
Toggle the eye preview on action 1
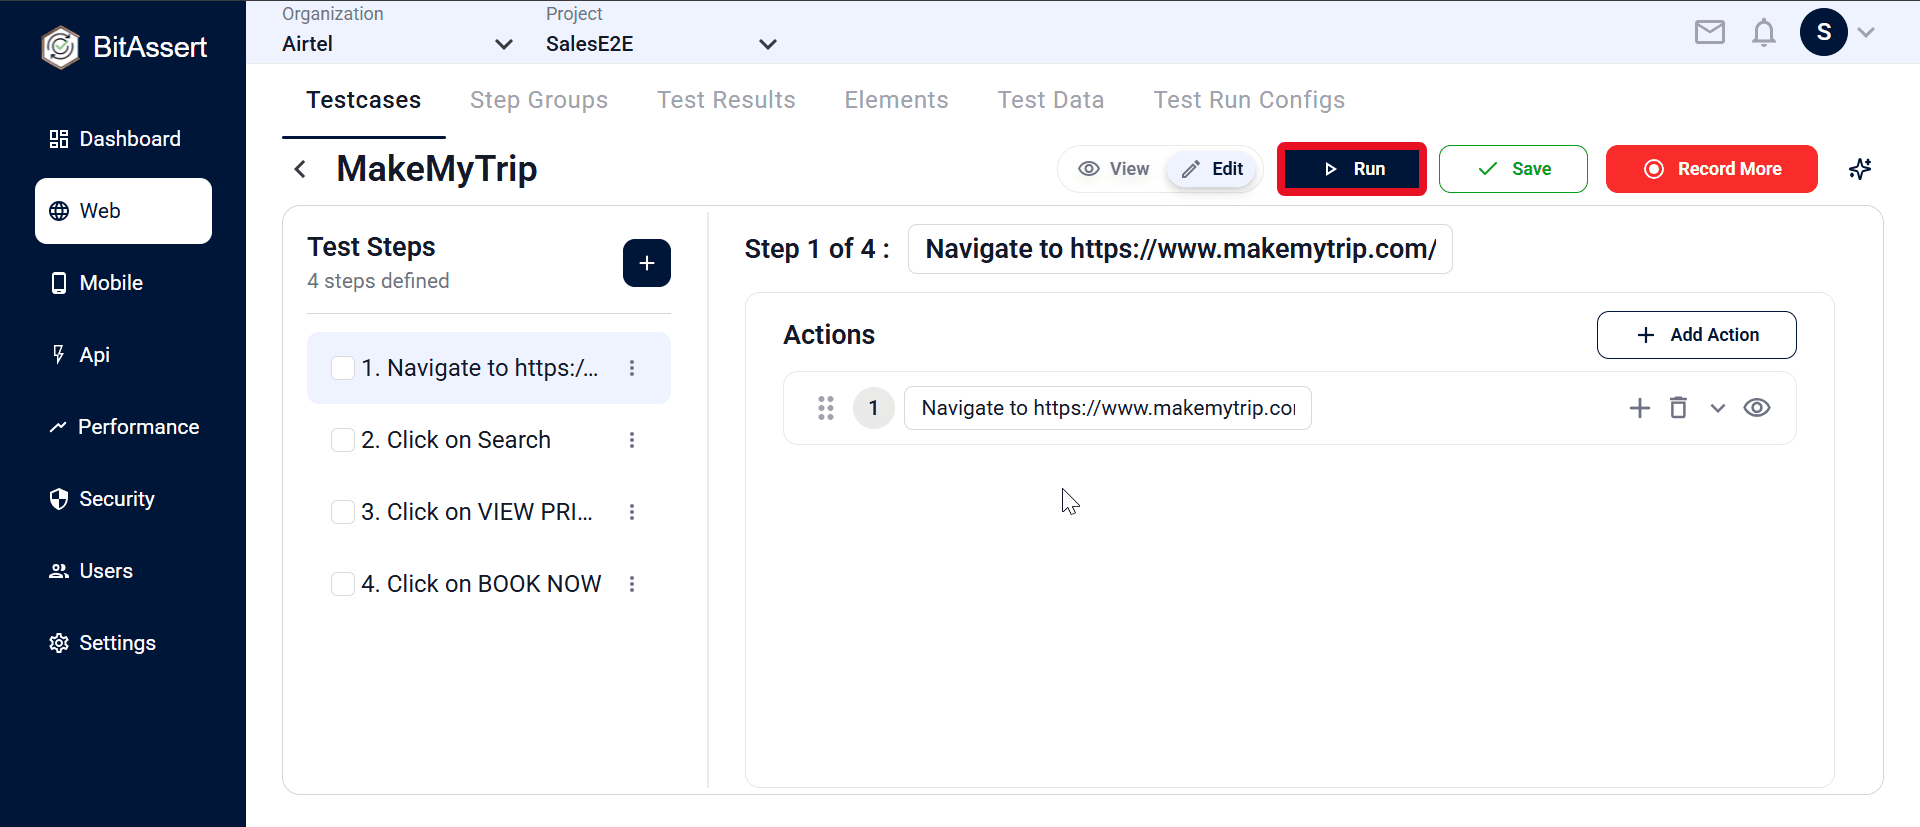pyautogui.click(x=1757, y=408)
